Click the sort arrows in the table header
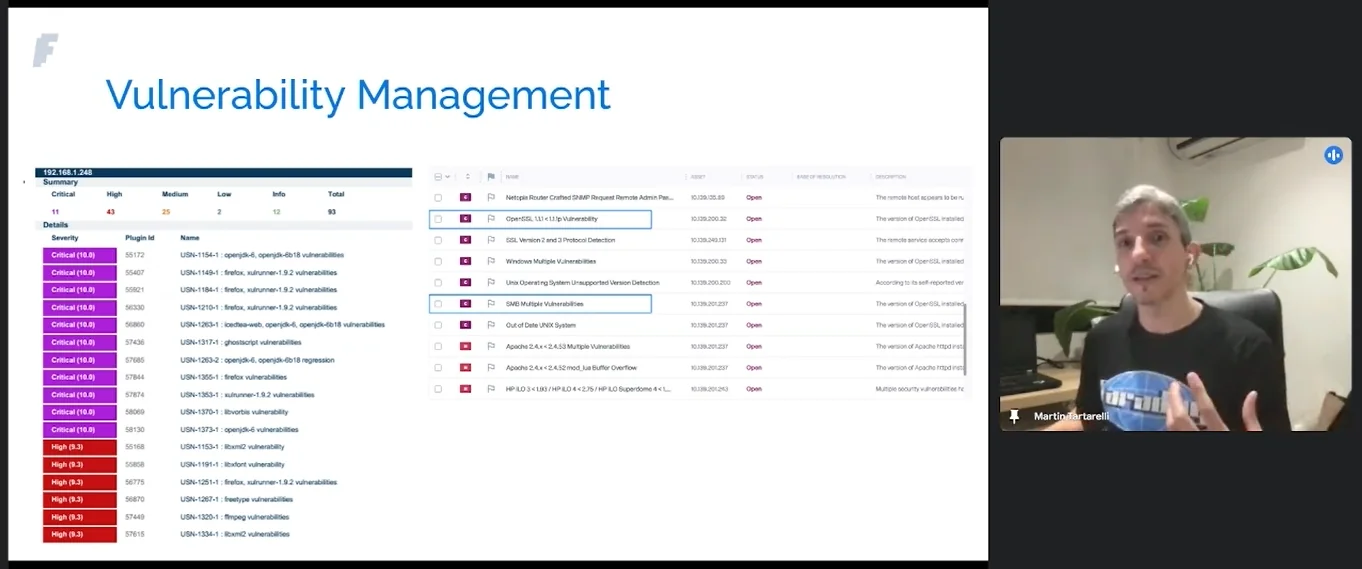 click(x=468, y=177)
